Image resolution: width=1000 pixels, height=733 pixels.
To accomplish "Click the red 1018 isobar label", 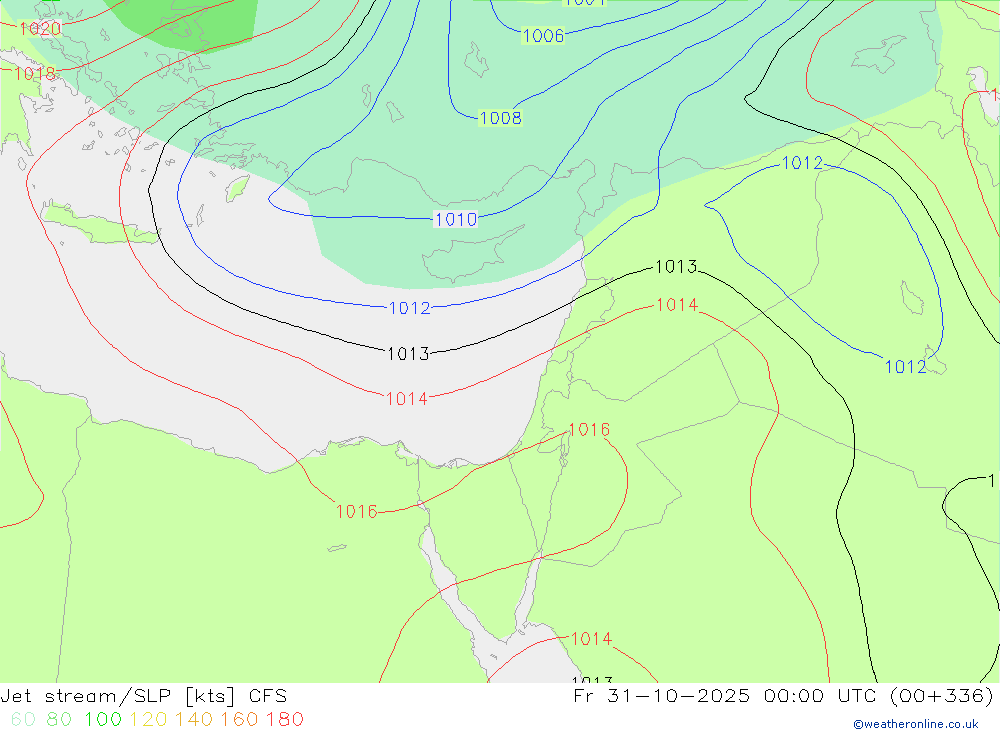I will pyautogui.click(x=35, y=74).
